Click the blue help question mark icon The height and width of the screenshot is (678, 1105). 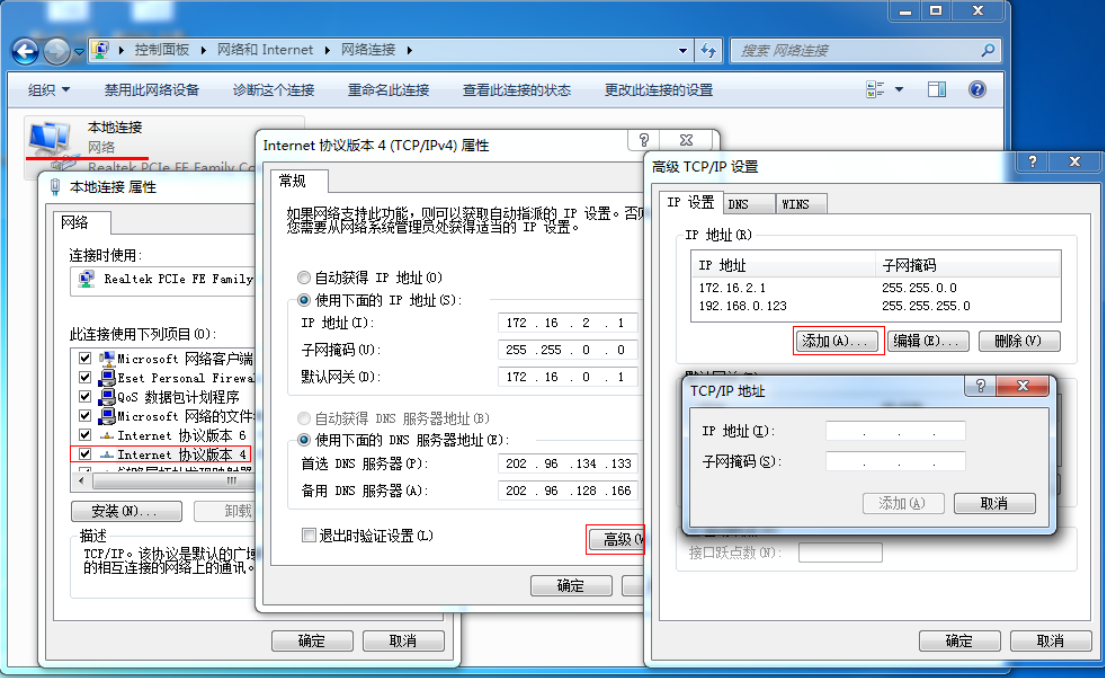point(977,90)
